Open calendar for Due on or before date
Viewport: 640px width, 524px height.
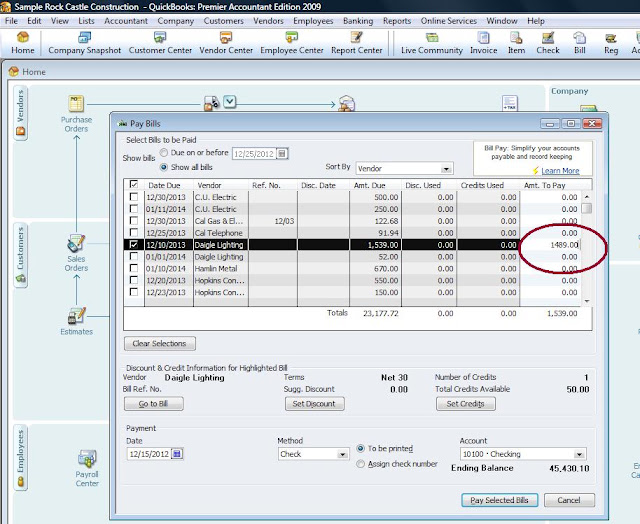282,153
